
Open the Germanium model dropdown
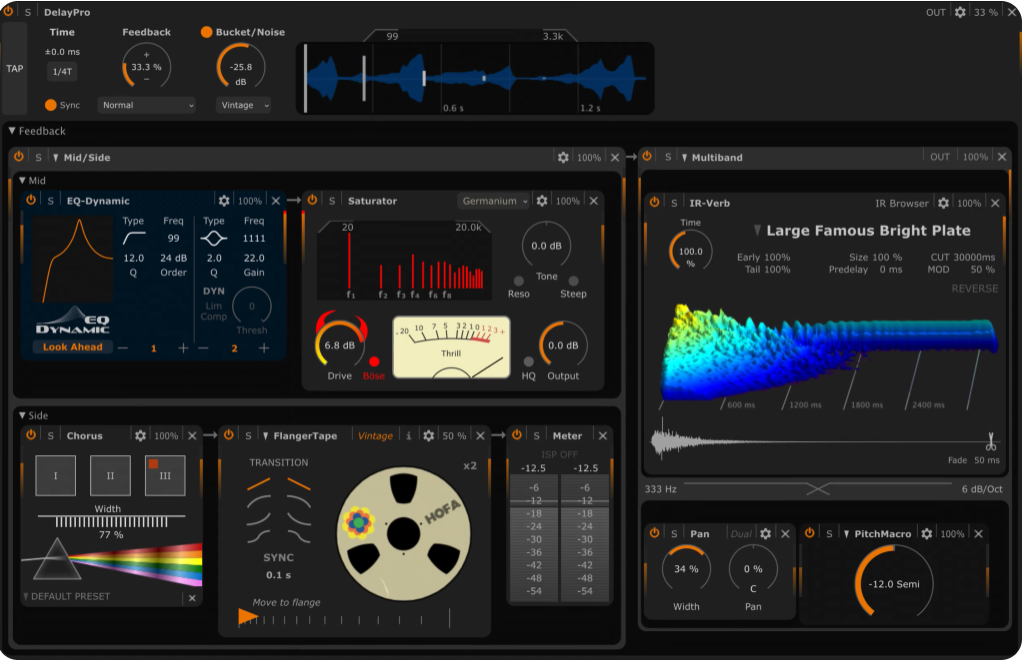point(493,201)
